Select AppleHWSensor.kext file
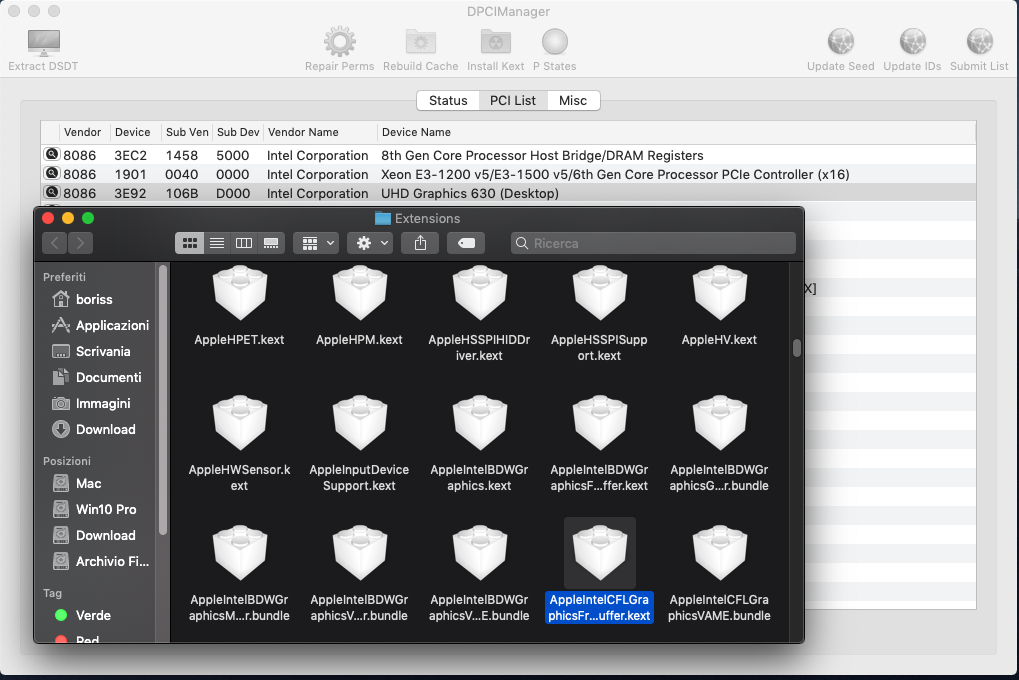The image size is (1019, 680). click(239, 442)
